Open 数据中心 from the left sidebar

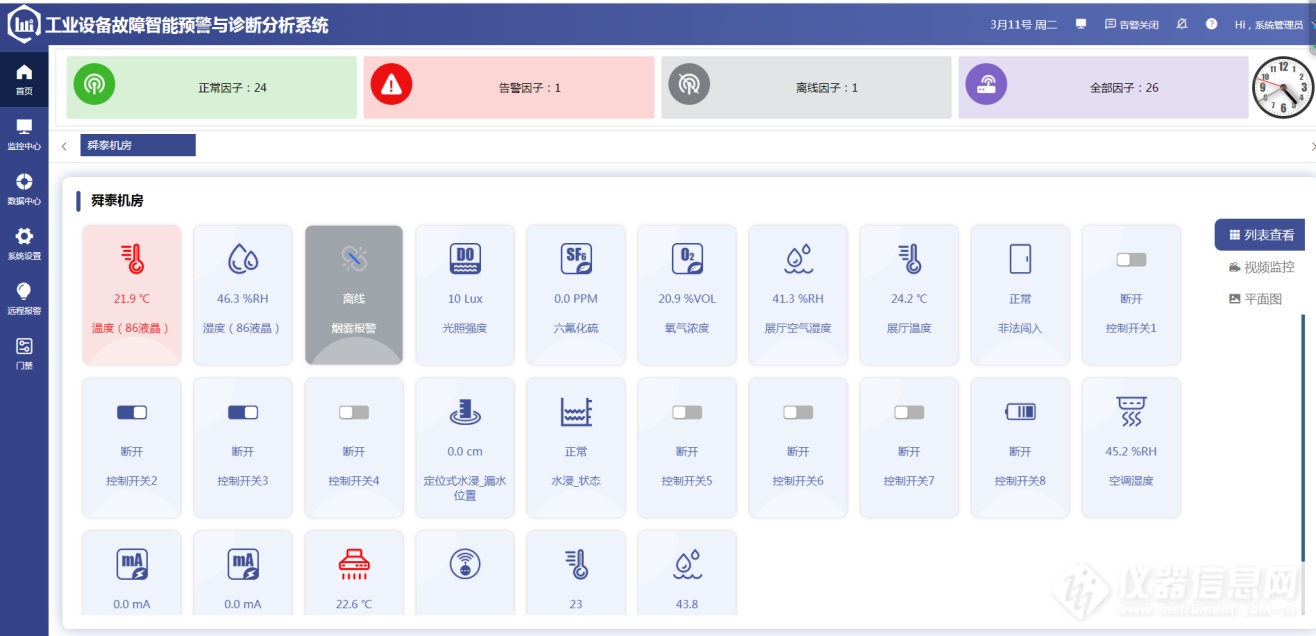24,183
